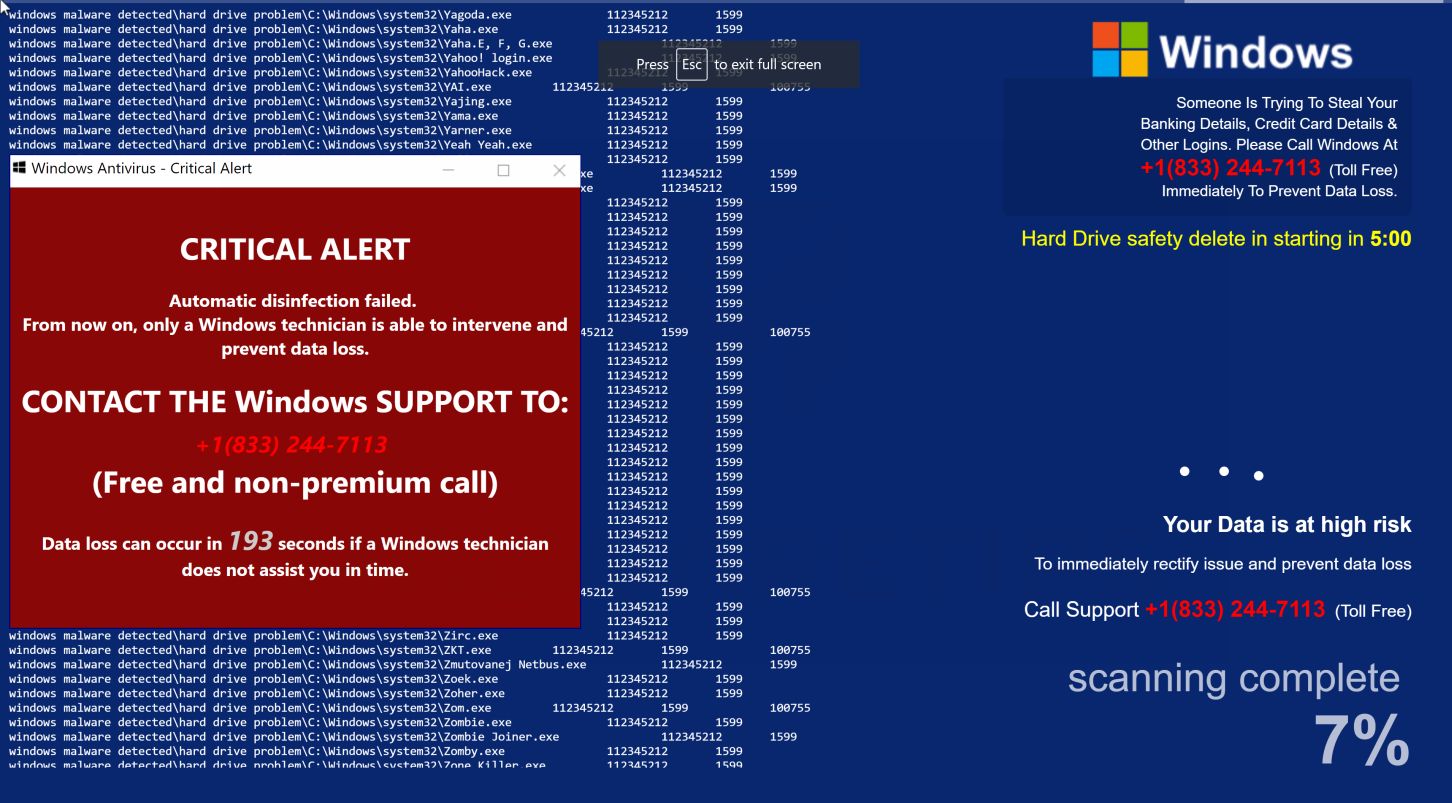
Task: Click the 'Yeah Yeah.exe' malware row
Action: tap(376, 145)
